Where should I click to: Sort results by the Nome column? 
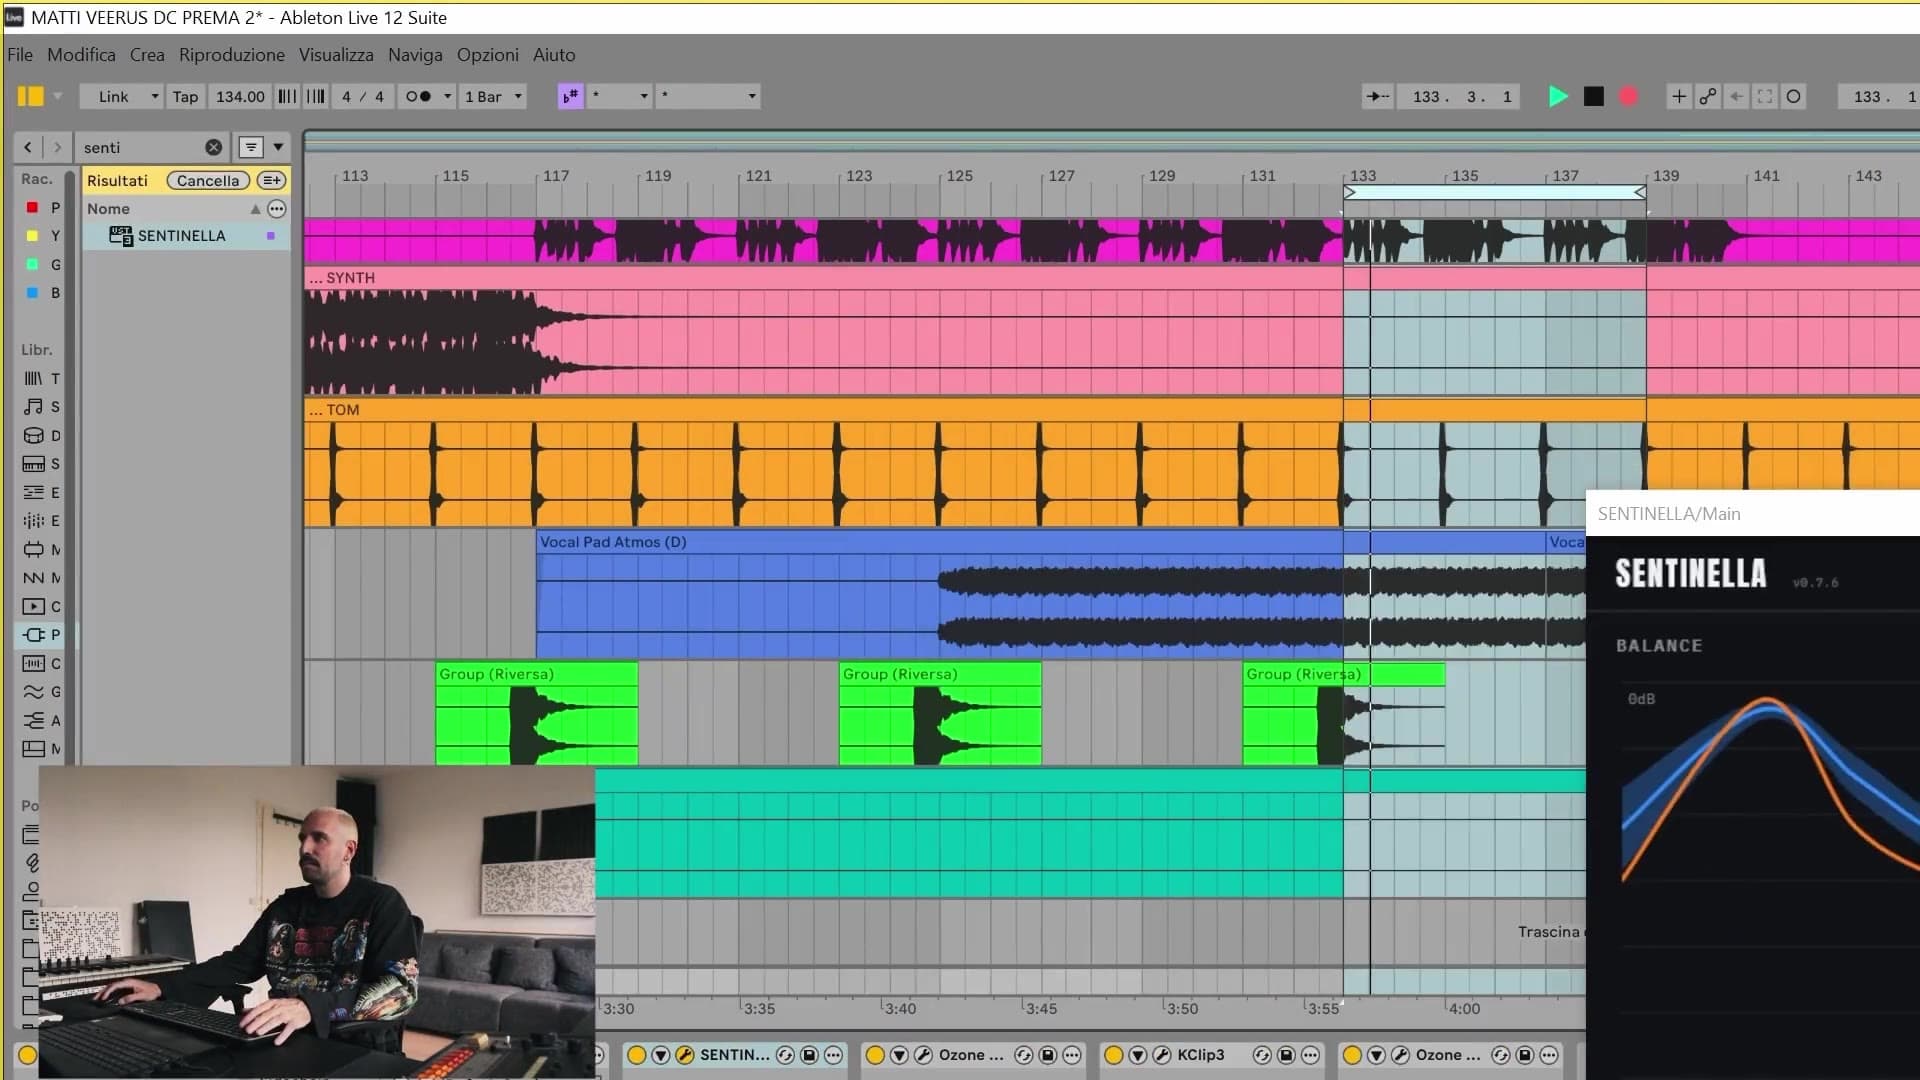[x=108, y=208]
